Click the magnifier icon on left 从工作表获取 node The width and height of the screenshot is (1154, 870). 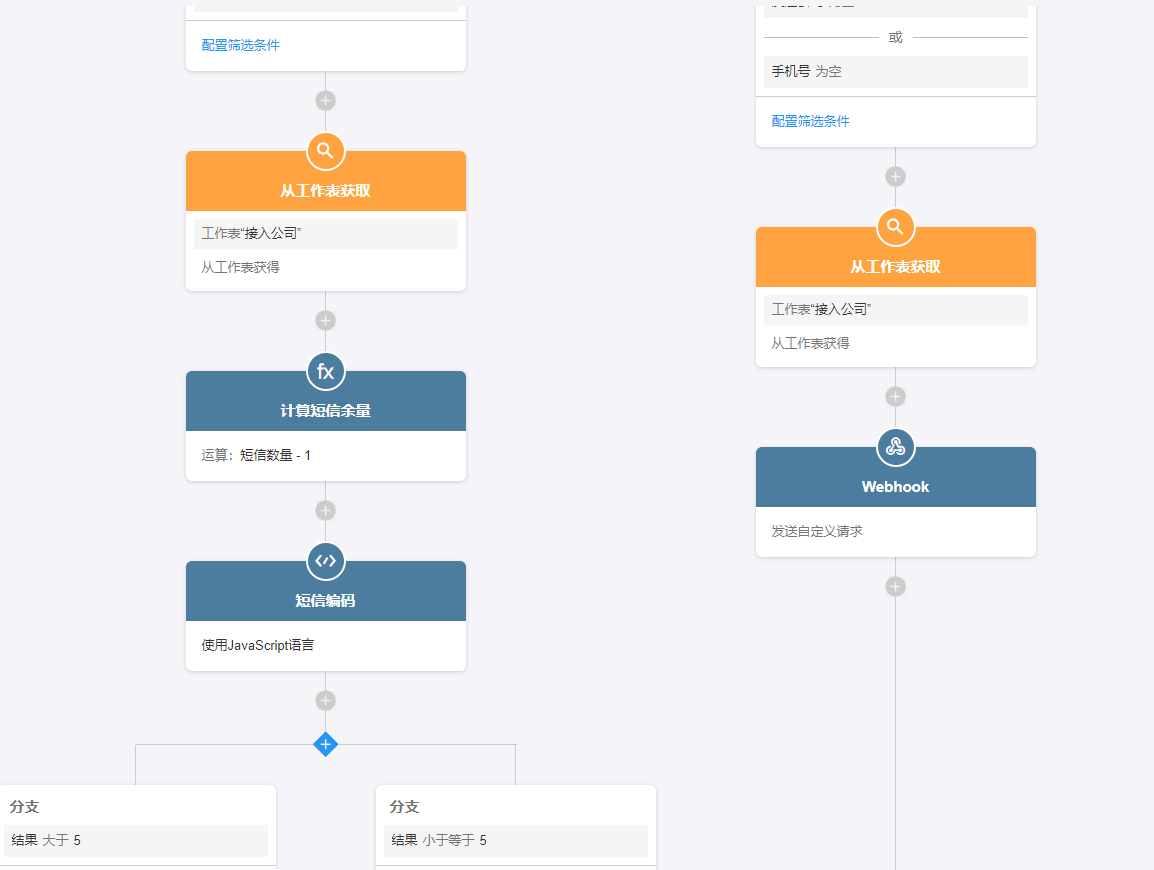pos(325,151)
